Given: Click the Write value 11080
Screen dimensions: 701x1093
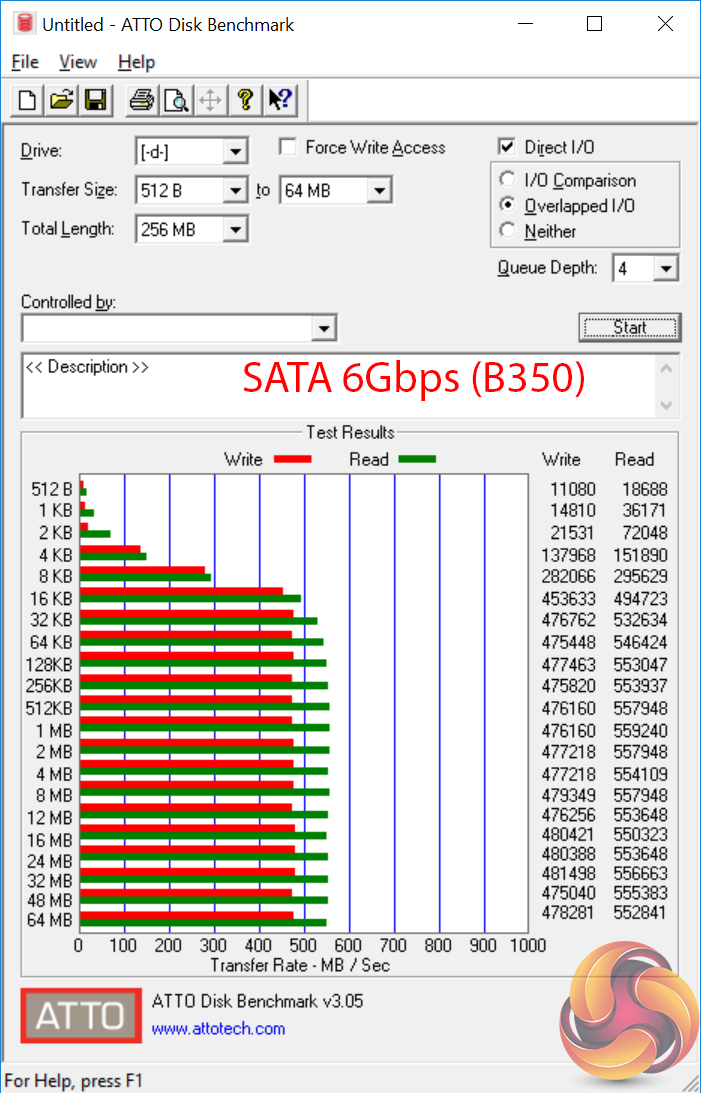Looking at the screenshot, I should (572, 489).
